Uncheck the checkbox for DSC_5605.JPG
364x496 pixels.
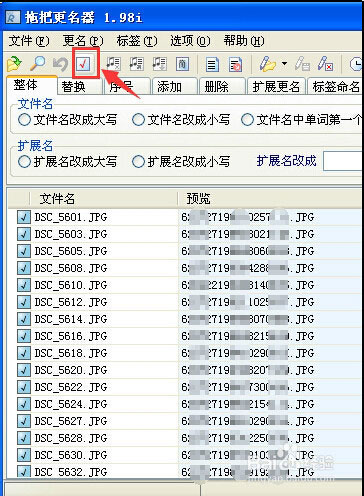(24, 251)
